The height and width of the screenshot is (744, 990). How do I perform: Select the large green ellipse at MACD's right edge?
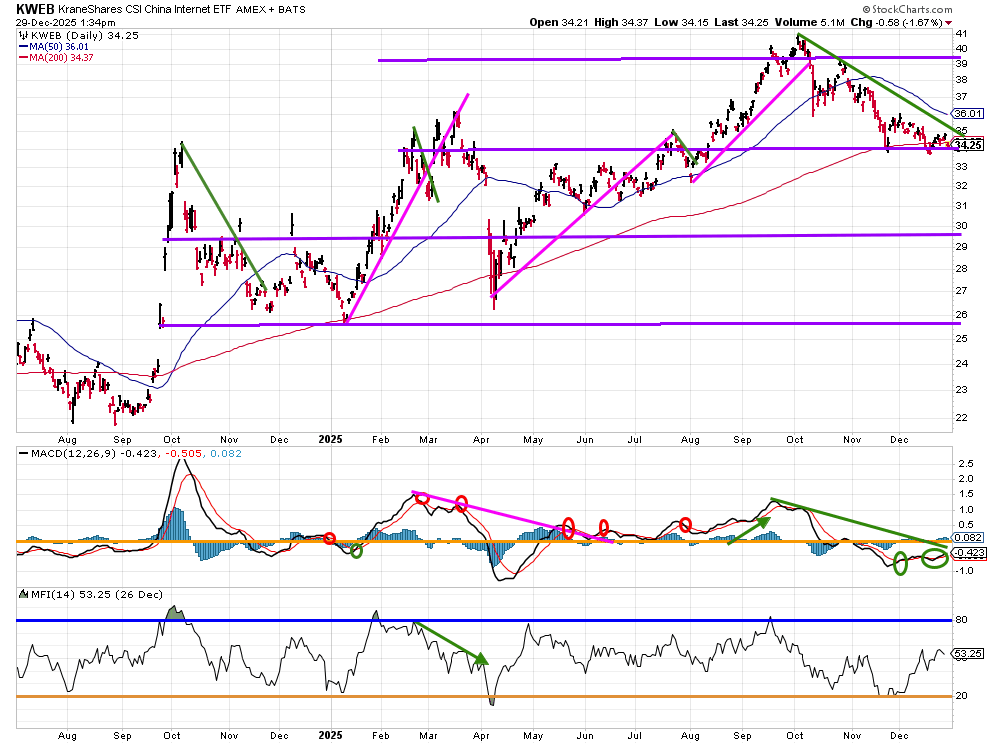(934, 558)
